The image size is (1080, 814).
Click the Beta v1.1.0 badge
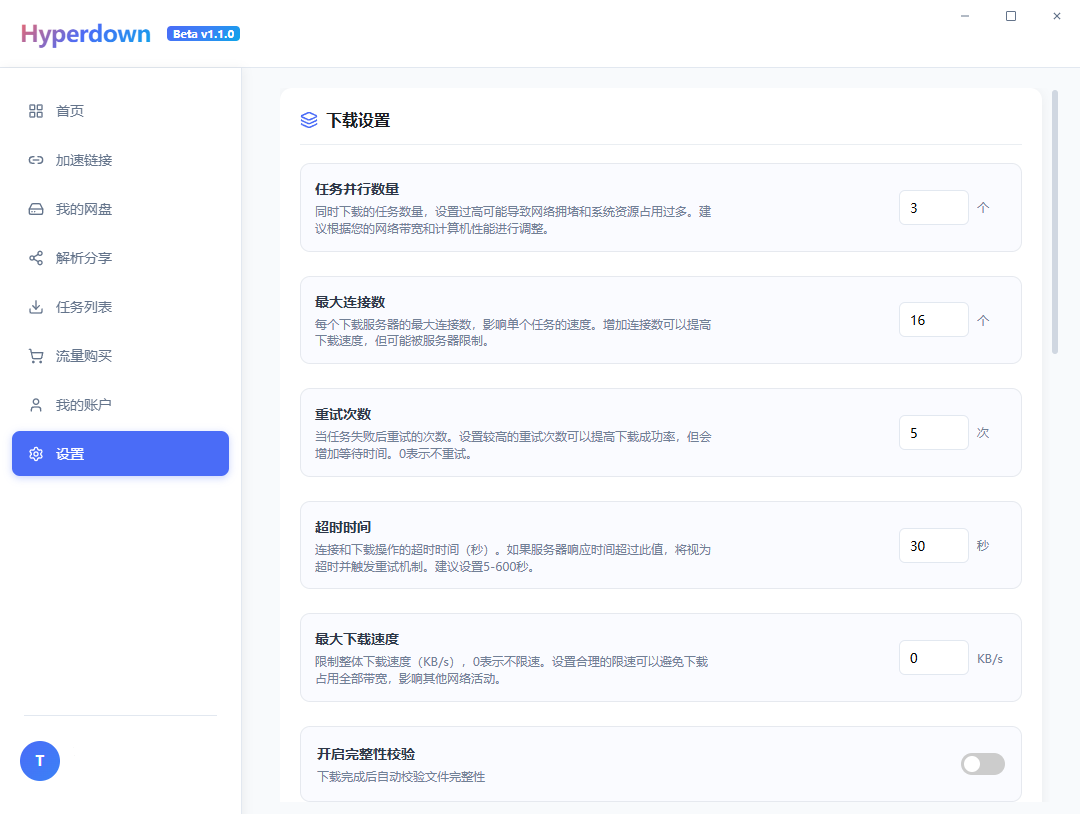[x=203, y=33]
